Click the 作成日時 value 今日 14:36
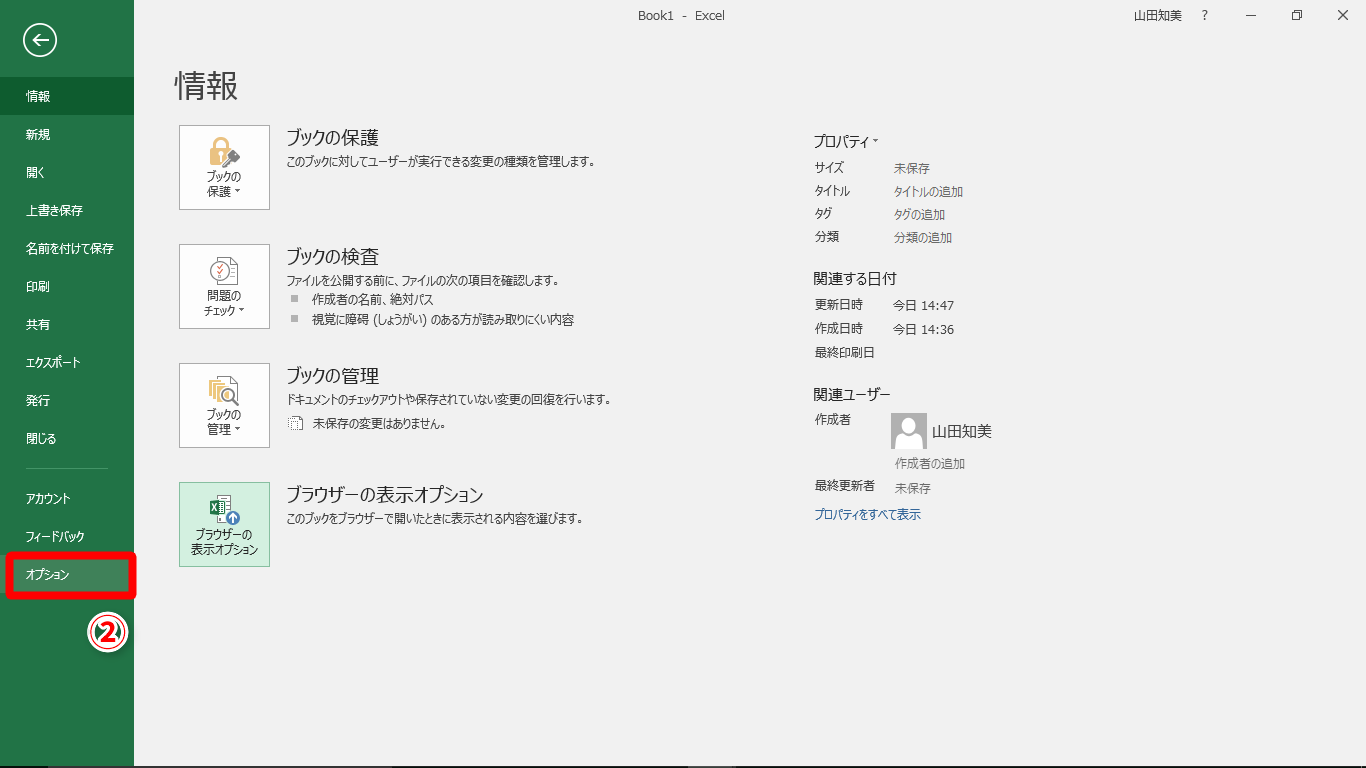Viewport: 1366px width, 768px height. click(x=923, y=329)
